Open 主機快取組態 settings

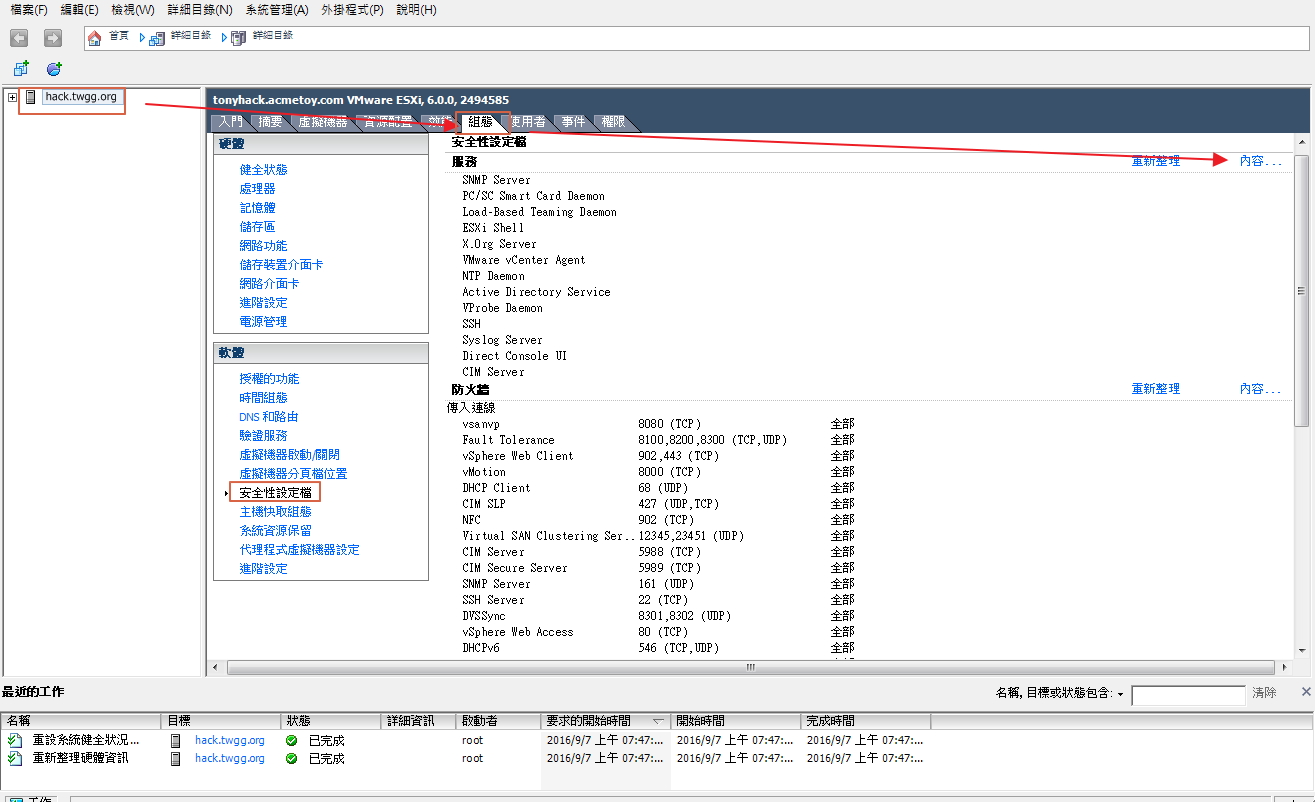click(275, 512)
